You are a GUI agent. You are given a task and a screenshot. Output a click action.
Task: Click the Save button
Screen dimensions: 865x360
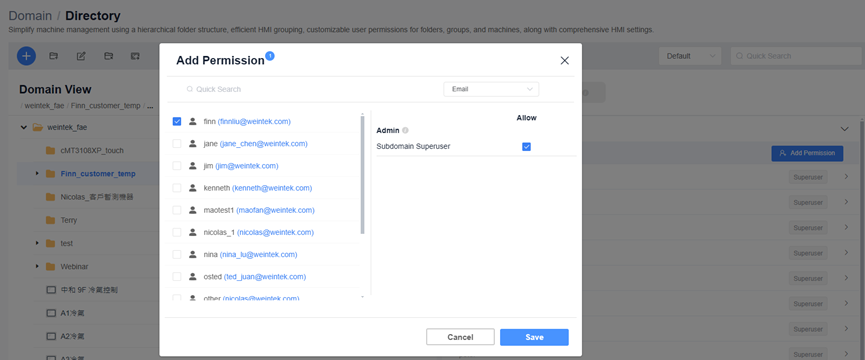point(534,337)
